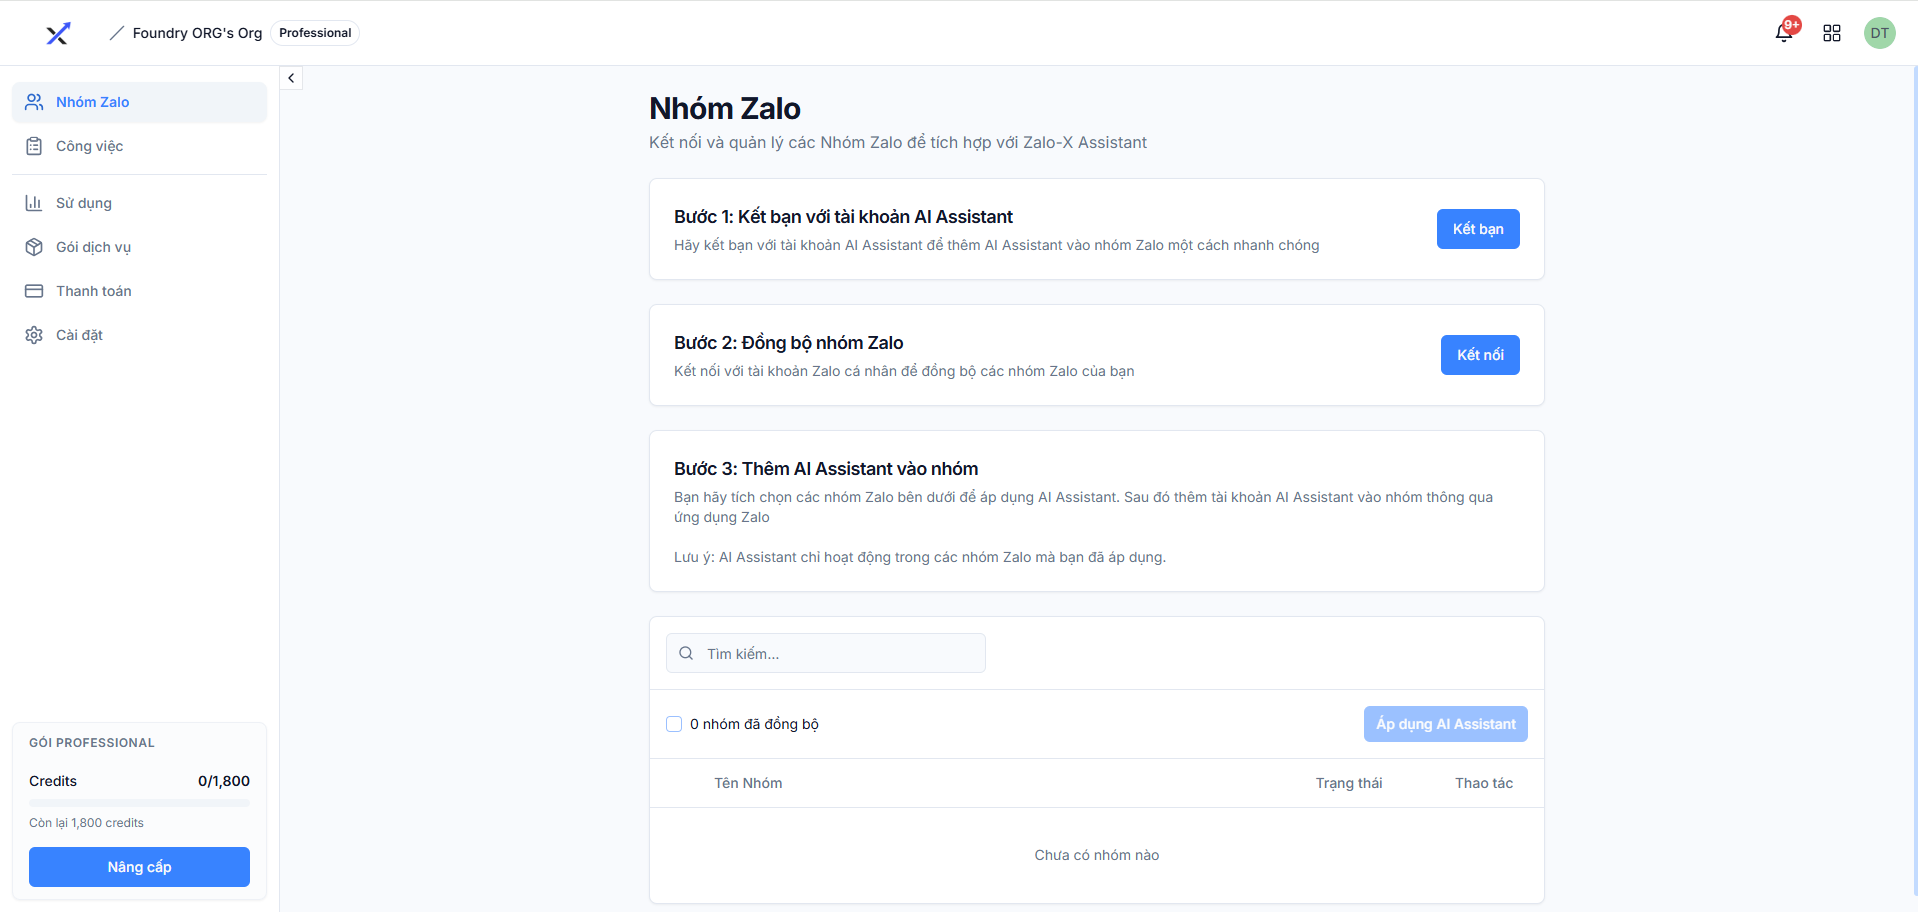Open the Thanh toán menu item
The width and height of the screenshot is (1918, 912).
[94, 291]
